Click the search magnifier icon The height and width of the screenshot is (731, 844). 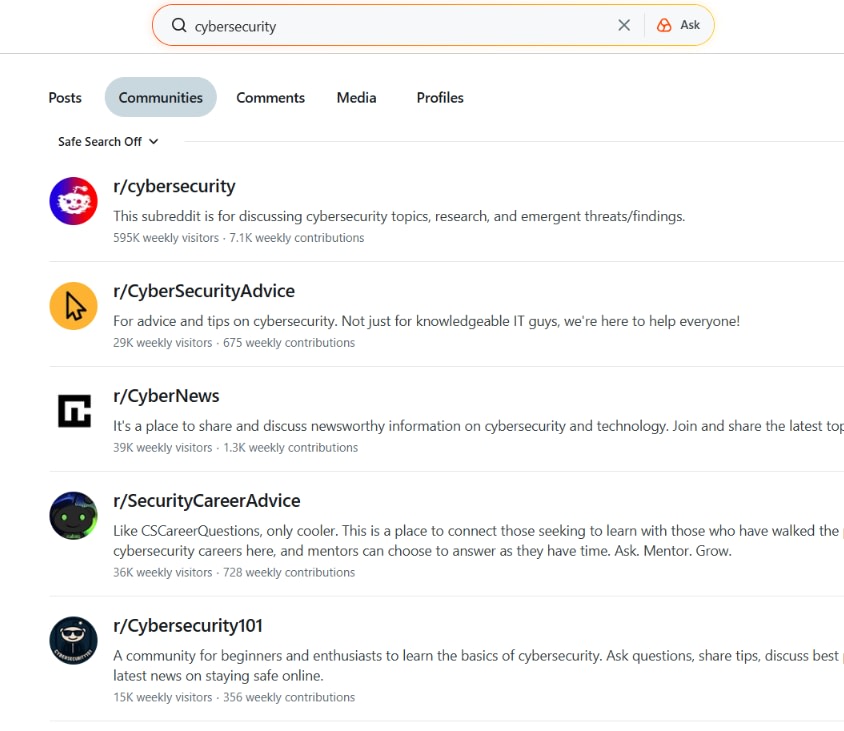click(x=179, y=25)
